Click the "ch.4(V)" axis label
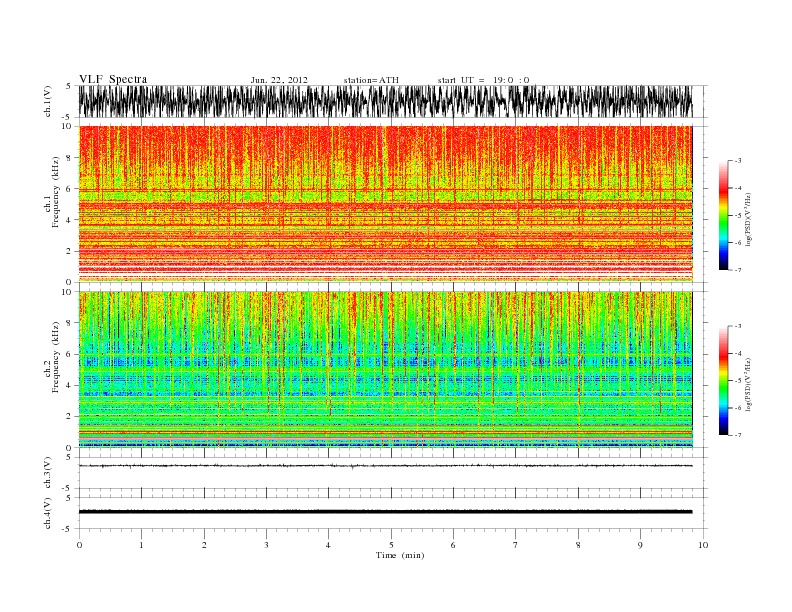Viewport: 792px width, 612px height. click(x=48, y=513)
